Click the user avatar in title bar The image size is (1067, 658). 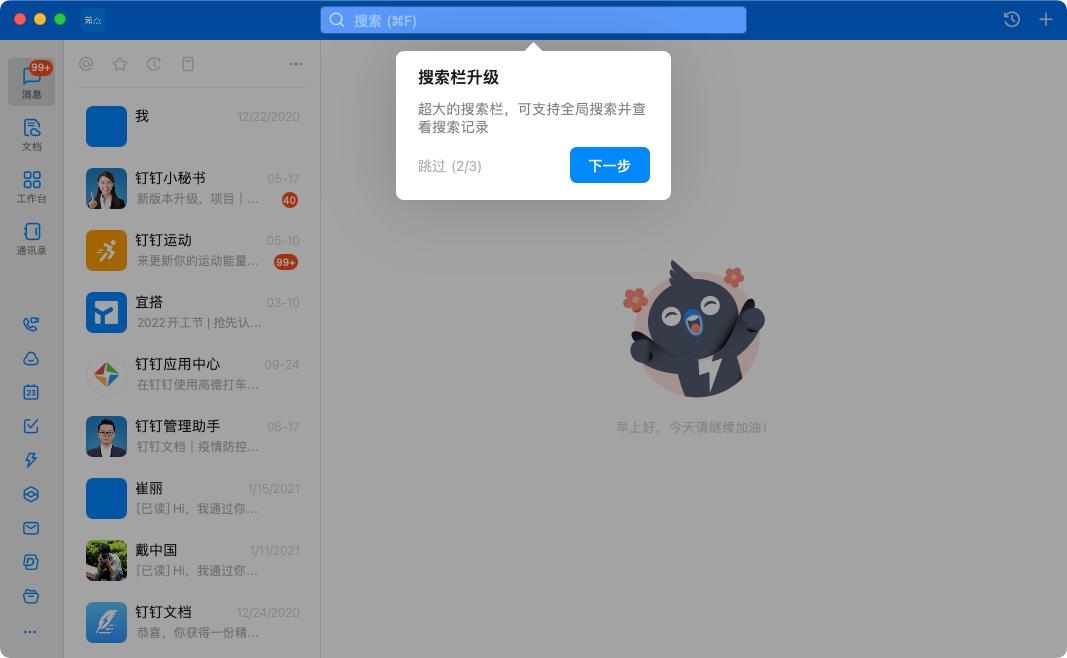[93, 20]
